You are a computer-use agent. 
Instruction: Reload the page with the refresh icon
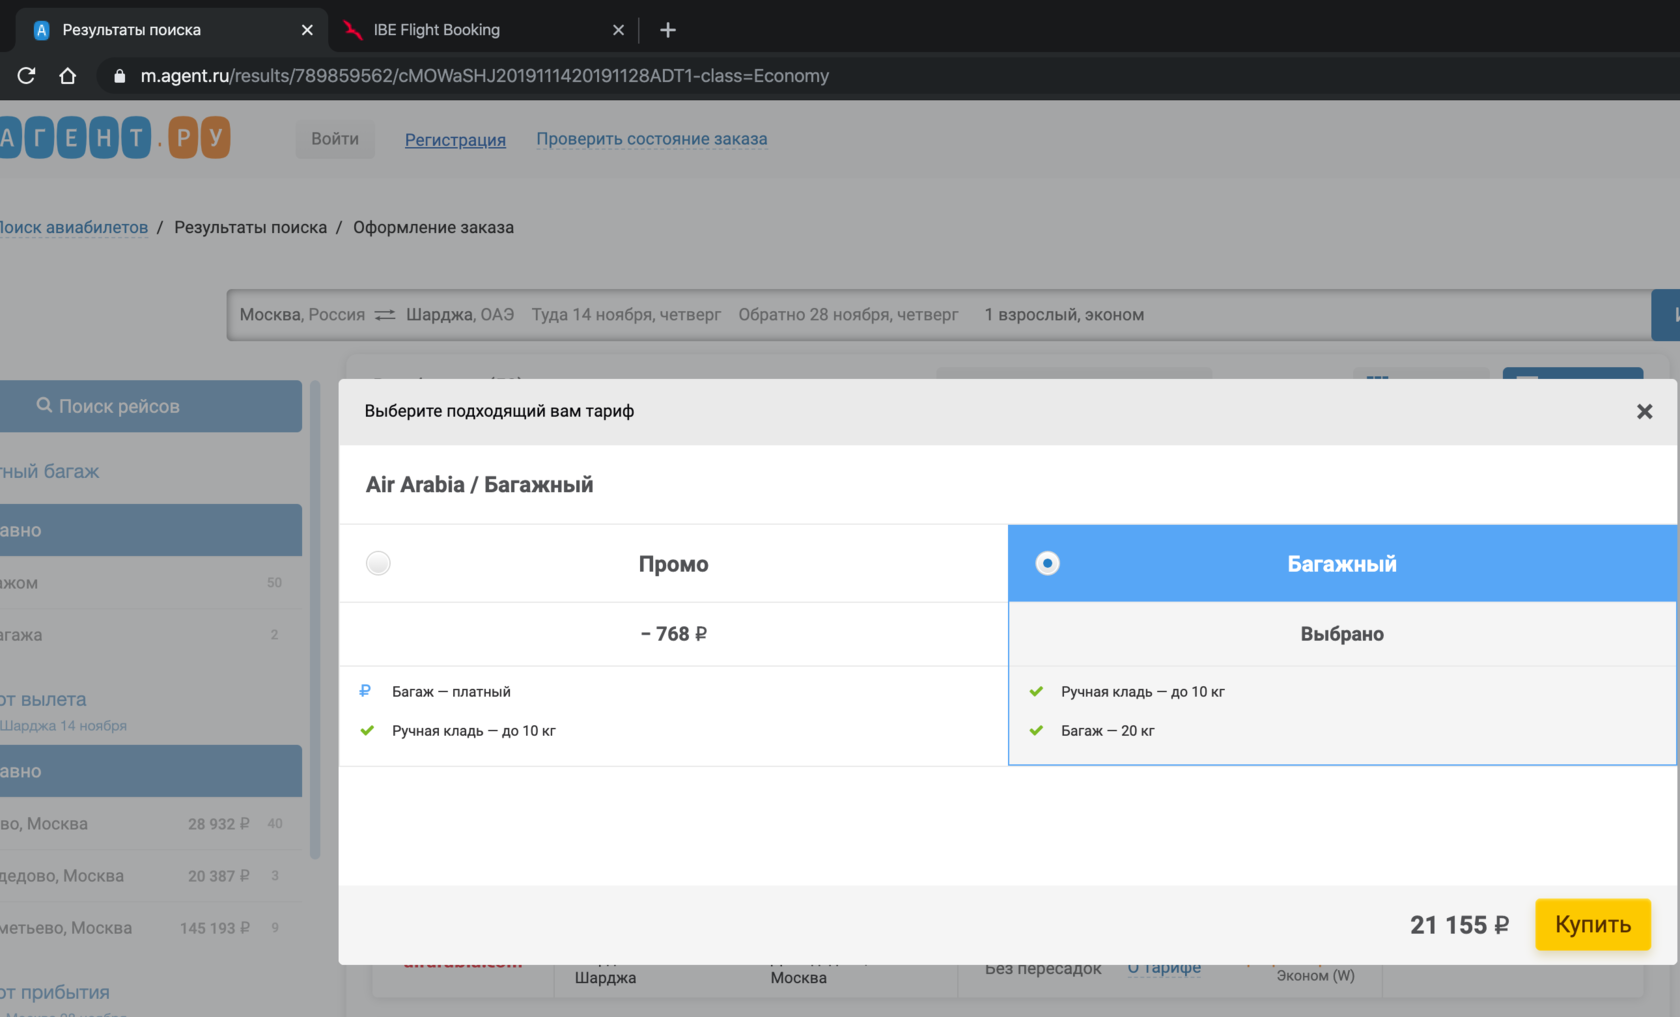tap(27, 76)
